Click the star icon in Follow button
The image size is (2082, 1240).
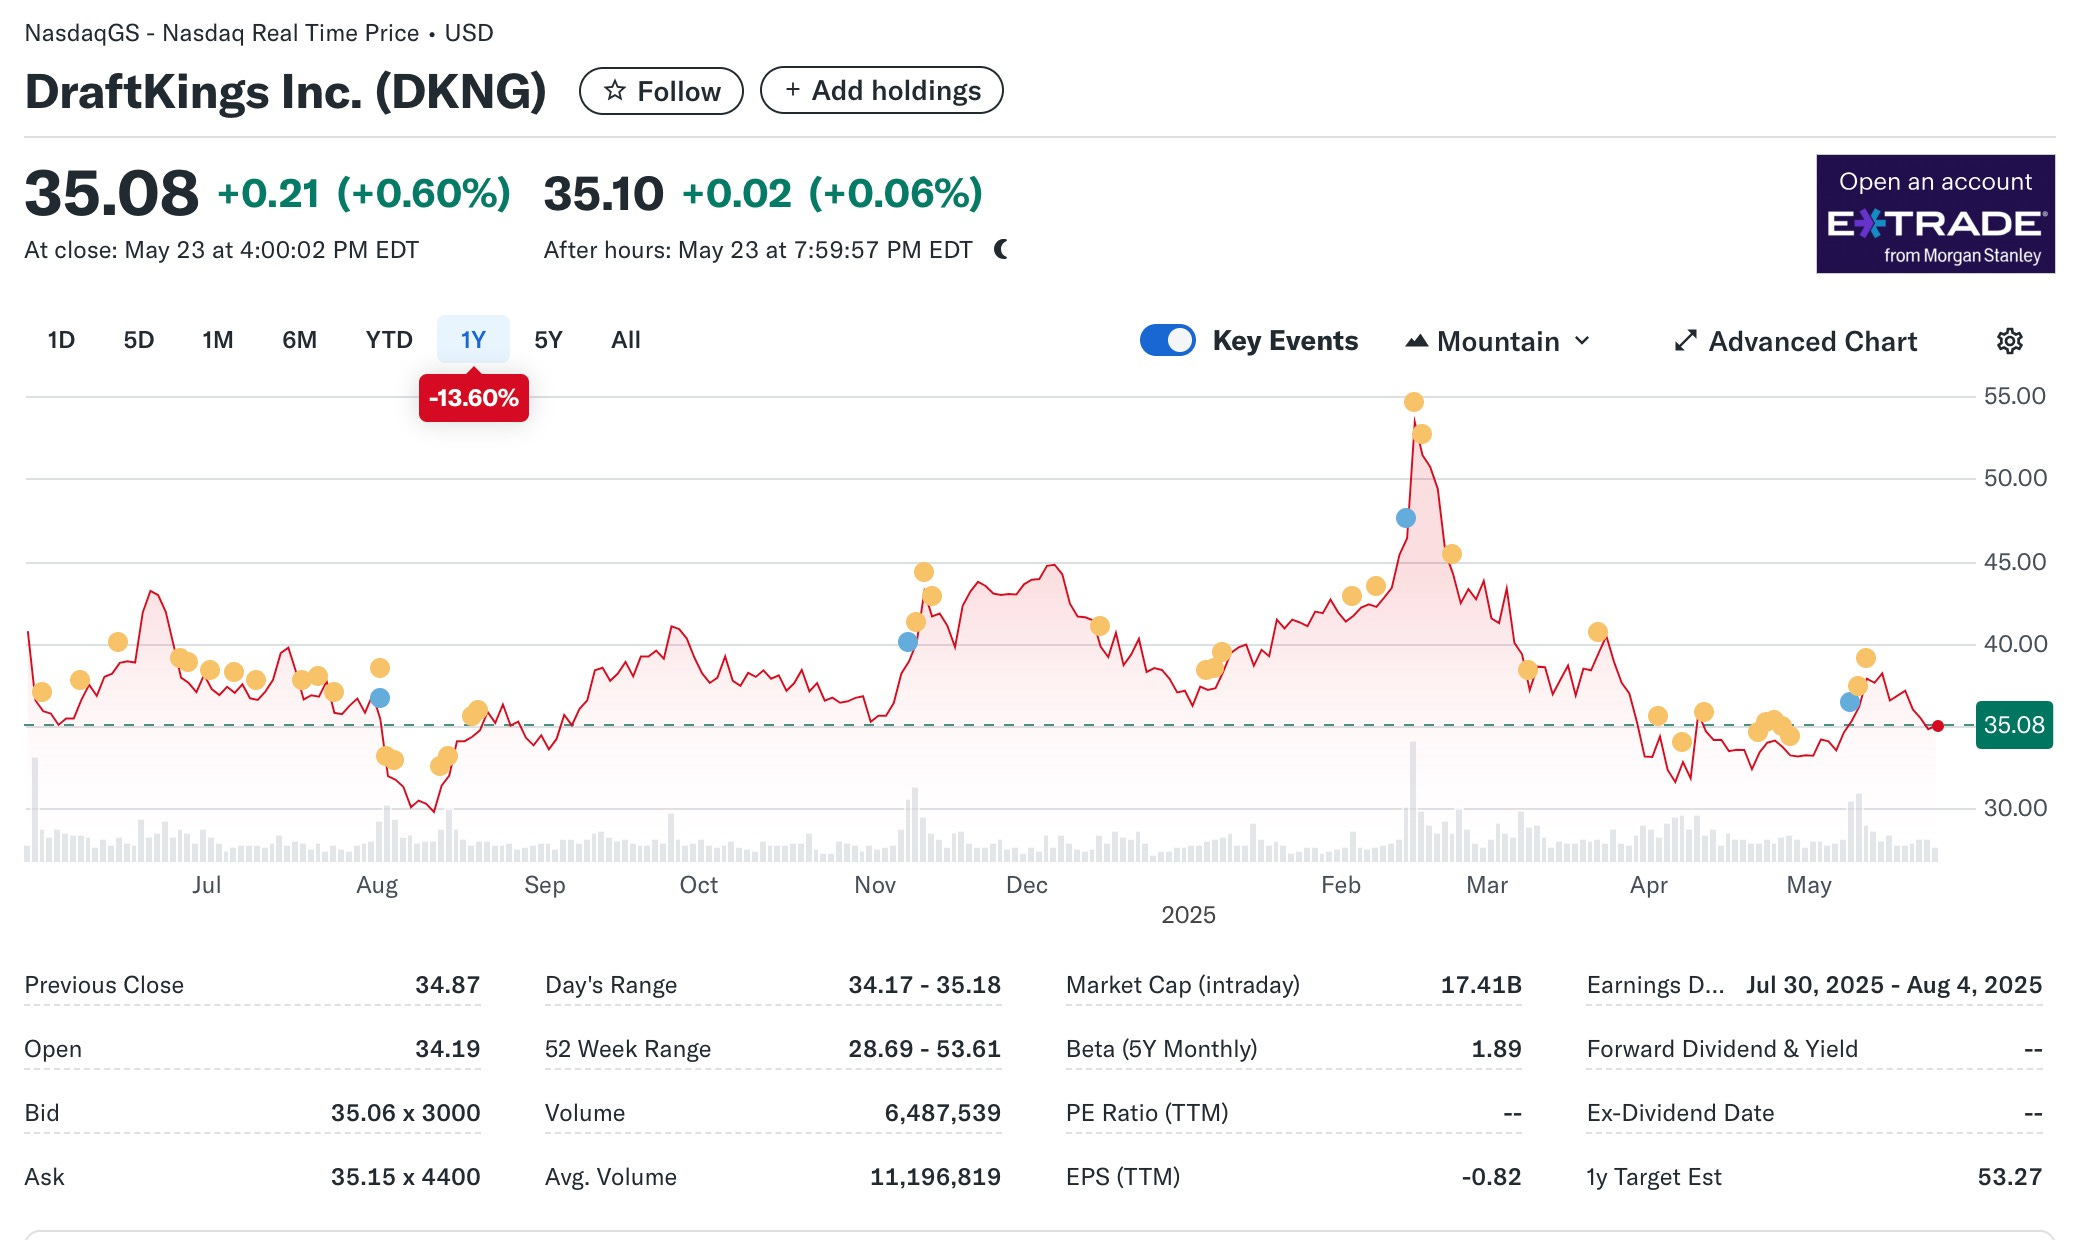pyautogui.click(x=615, y=91)
